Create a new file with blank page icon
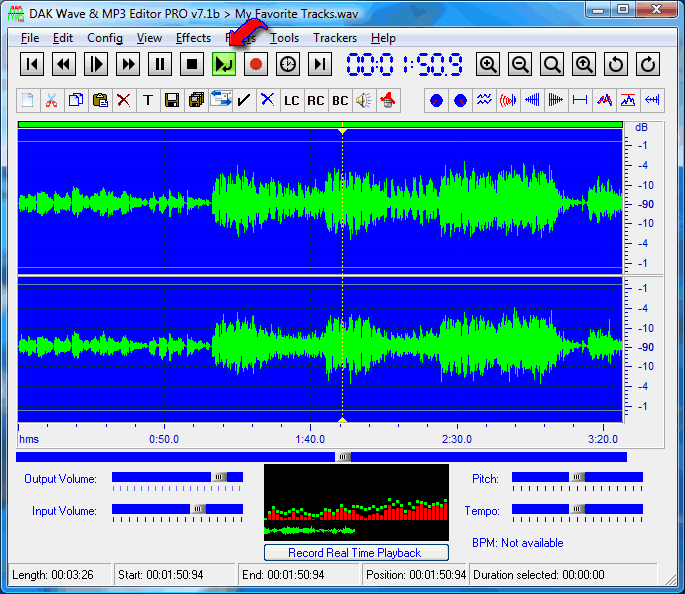This screenshot has height=594, width=685. pyautogui.click(x=28, y=100)
